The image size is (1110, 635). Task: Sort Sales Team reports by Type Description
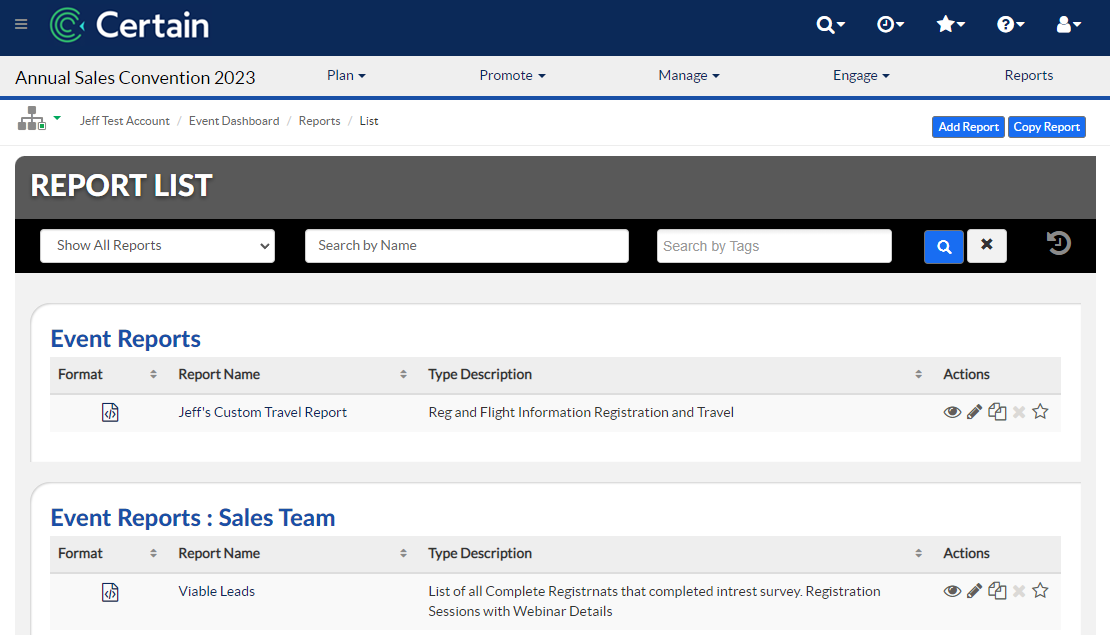tap(918, 554)
